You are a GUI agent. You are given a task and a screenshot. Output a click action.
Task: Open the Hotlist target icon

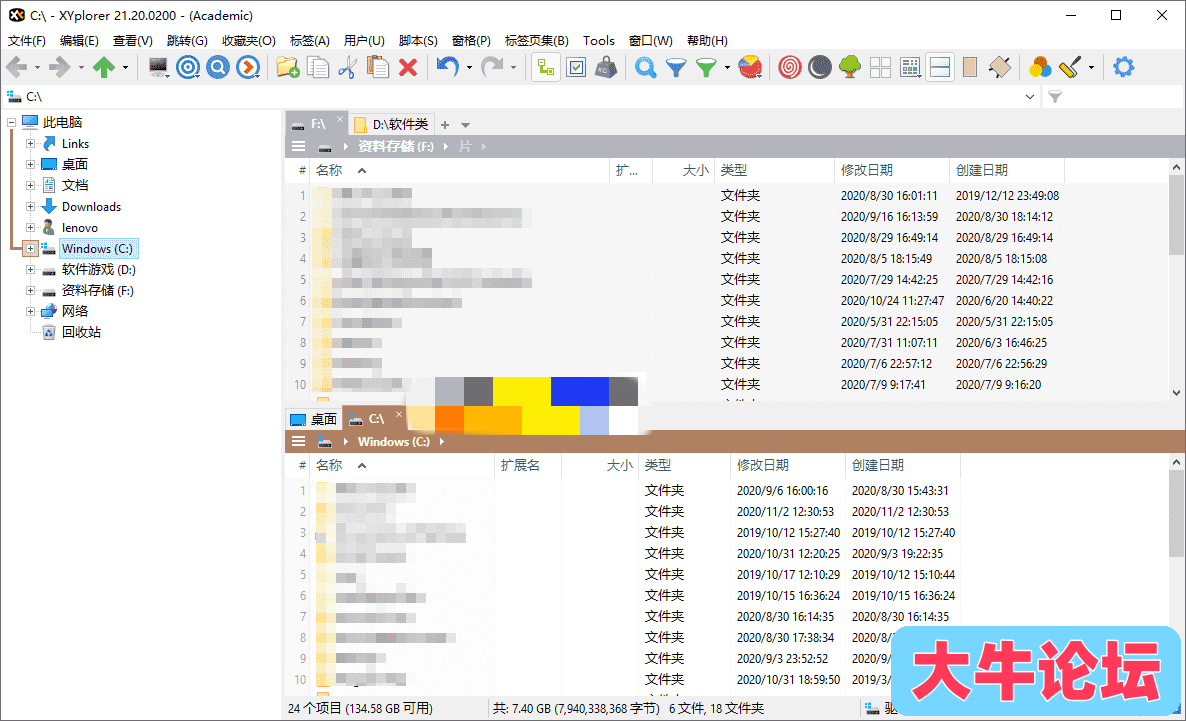click(188, 67)
